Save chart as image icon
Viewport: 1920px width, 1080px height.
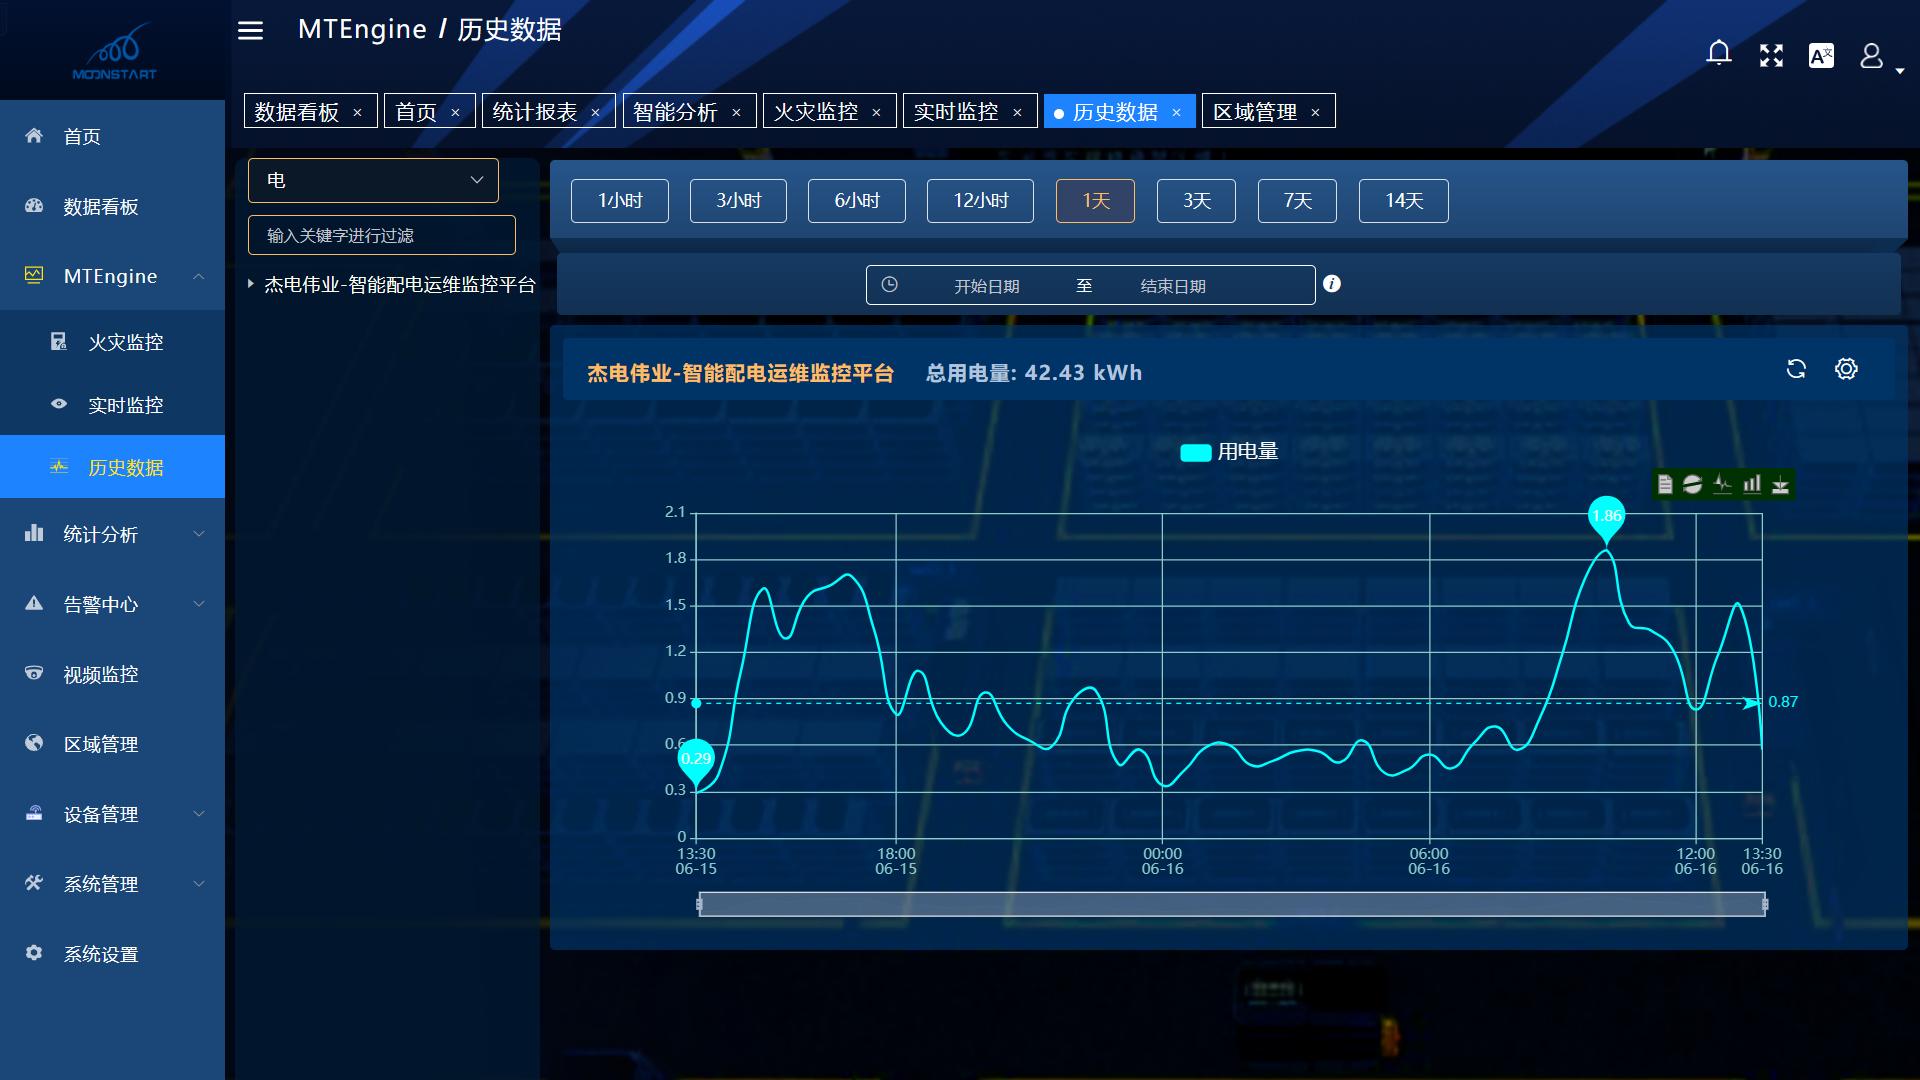[x=1780, y=485]
